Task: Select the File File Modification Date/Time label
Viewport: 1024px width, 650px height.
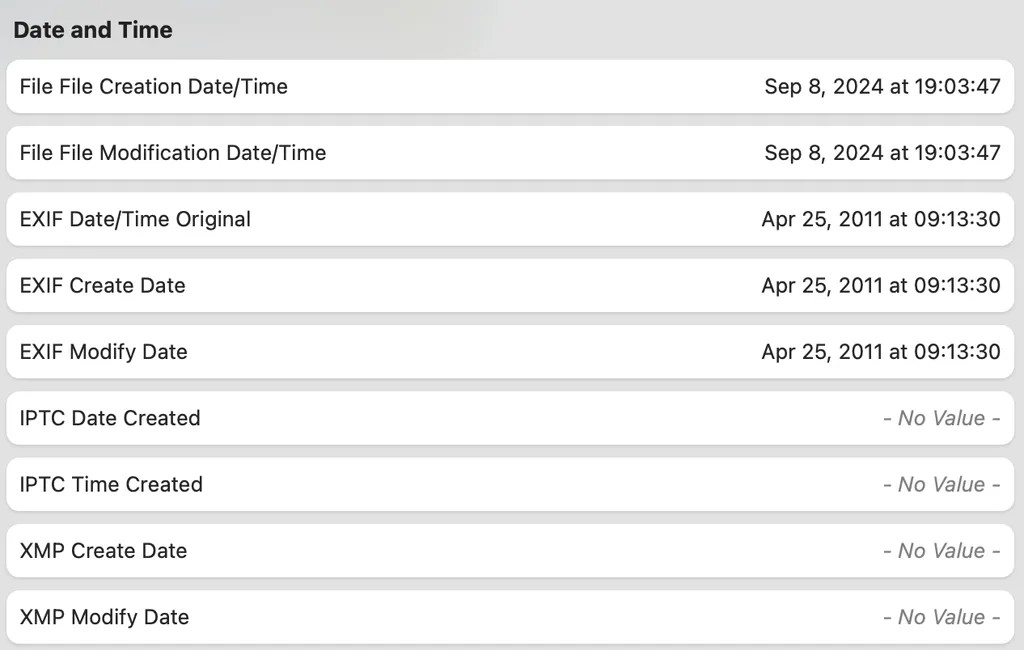Action: pyautogui.click(x=173, y=153)
